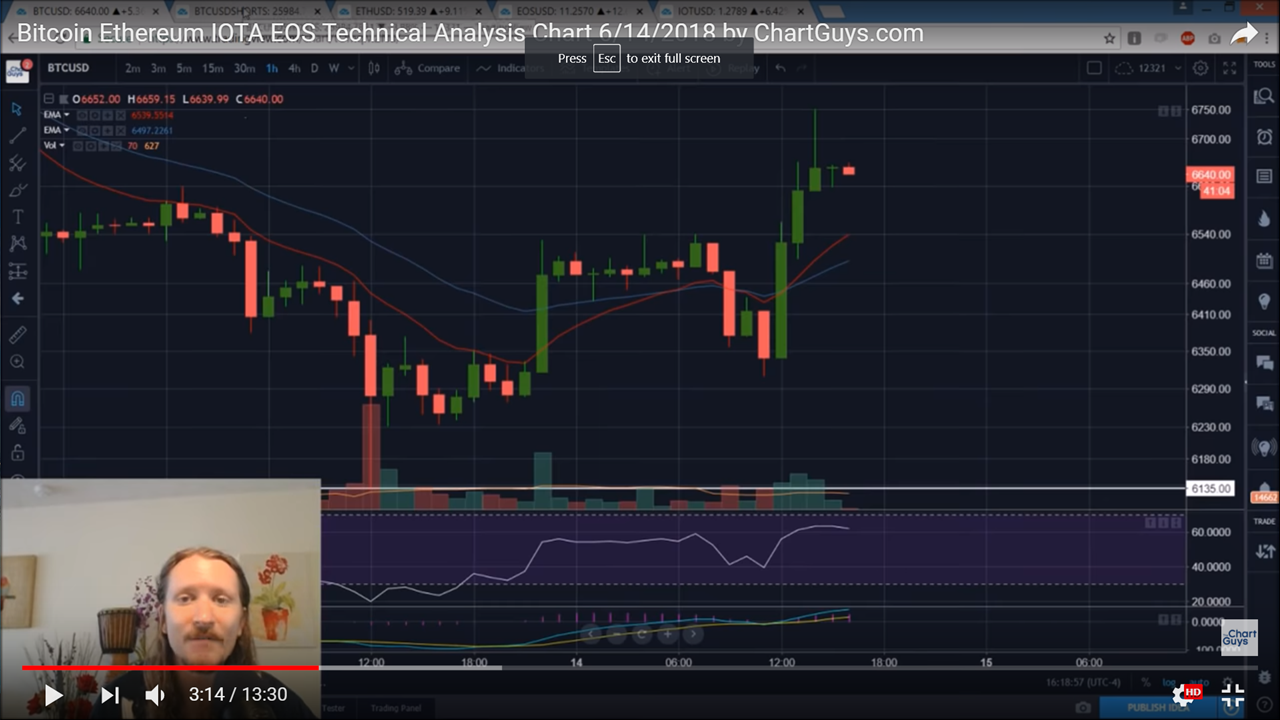The width and height of the screenshot is (1280, 720).
Task: Open the ideas lightbulb panel
Action: pyautogui.click(x=1264, y=301)
